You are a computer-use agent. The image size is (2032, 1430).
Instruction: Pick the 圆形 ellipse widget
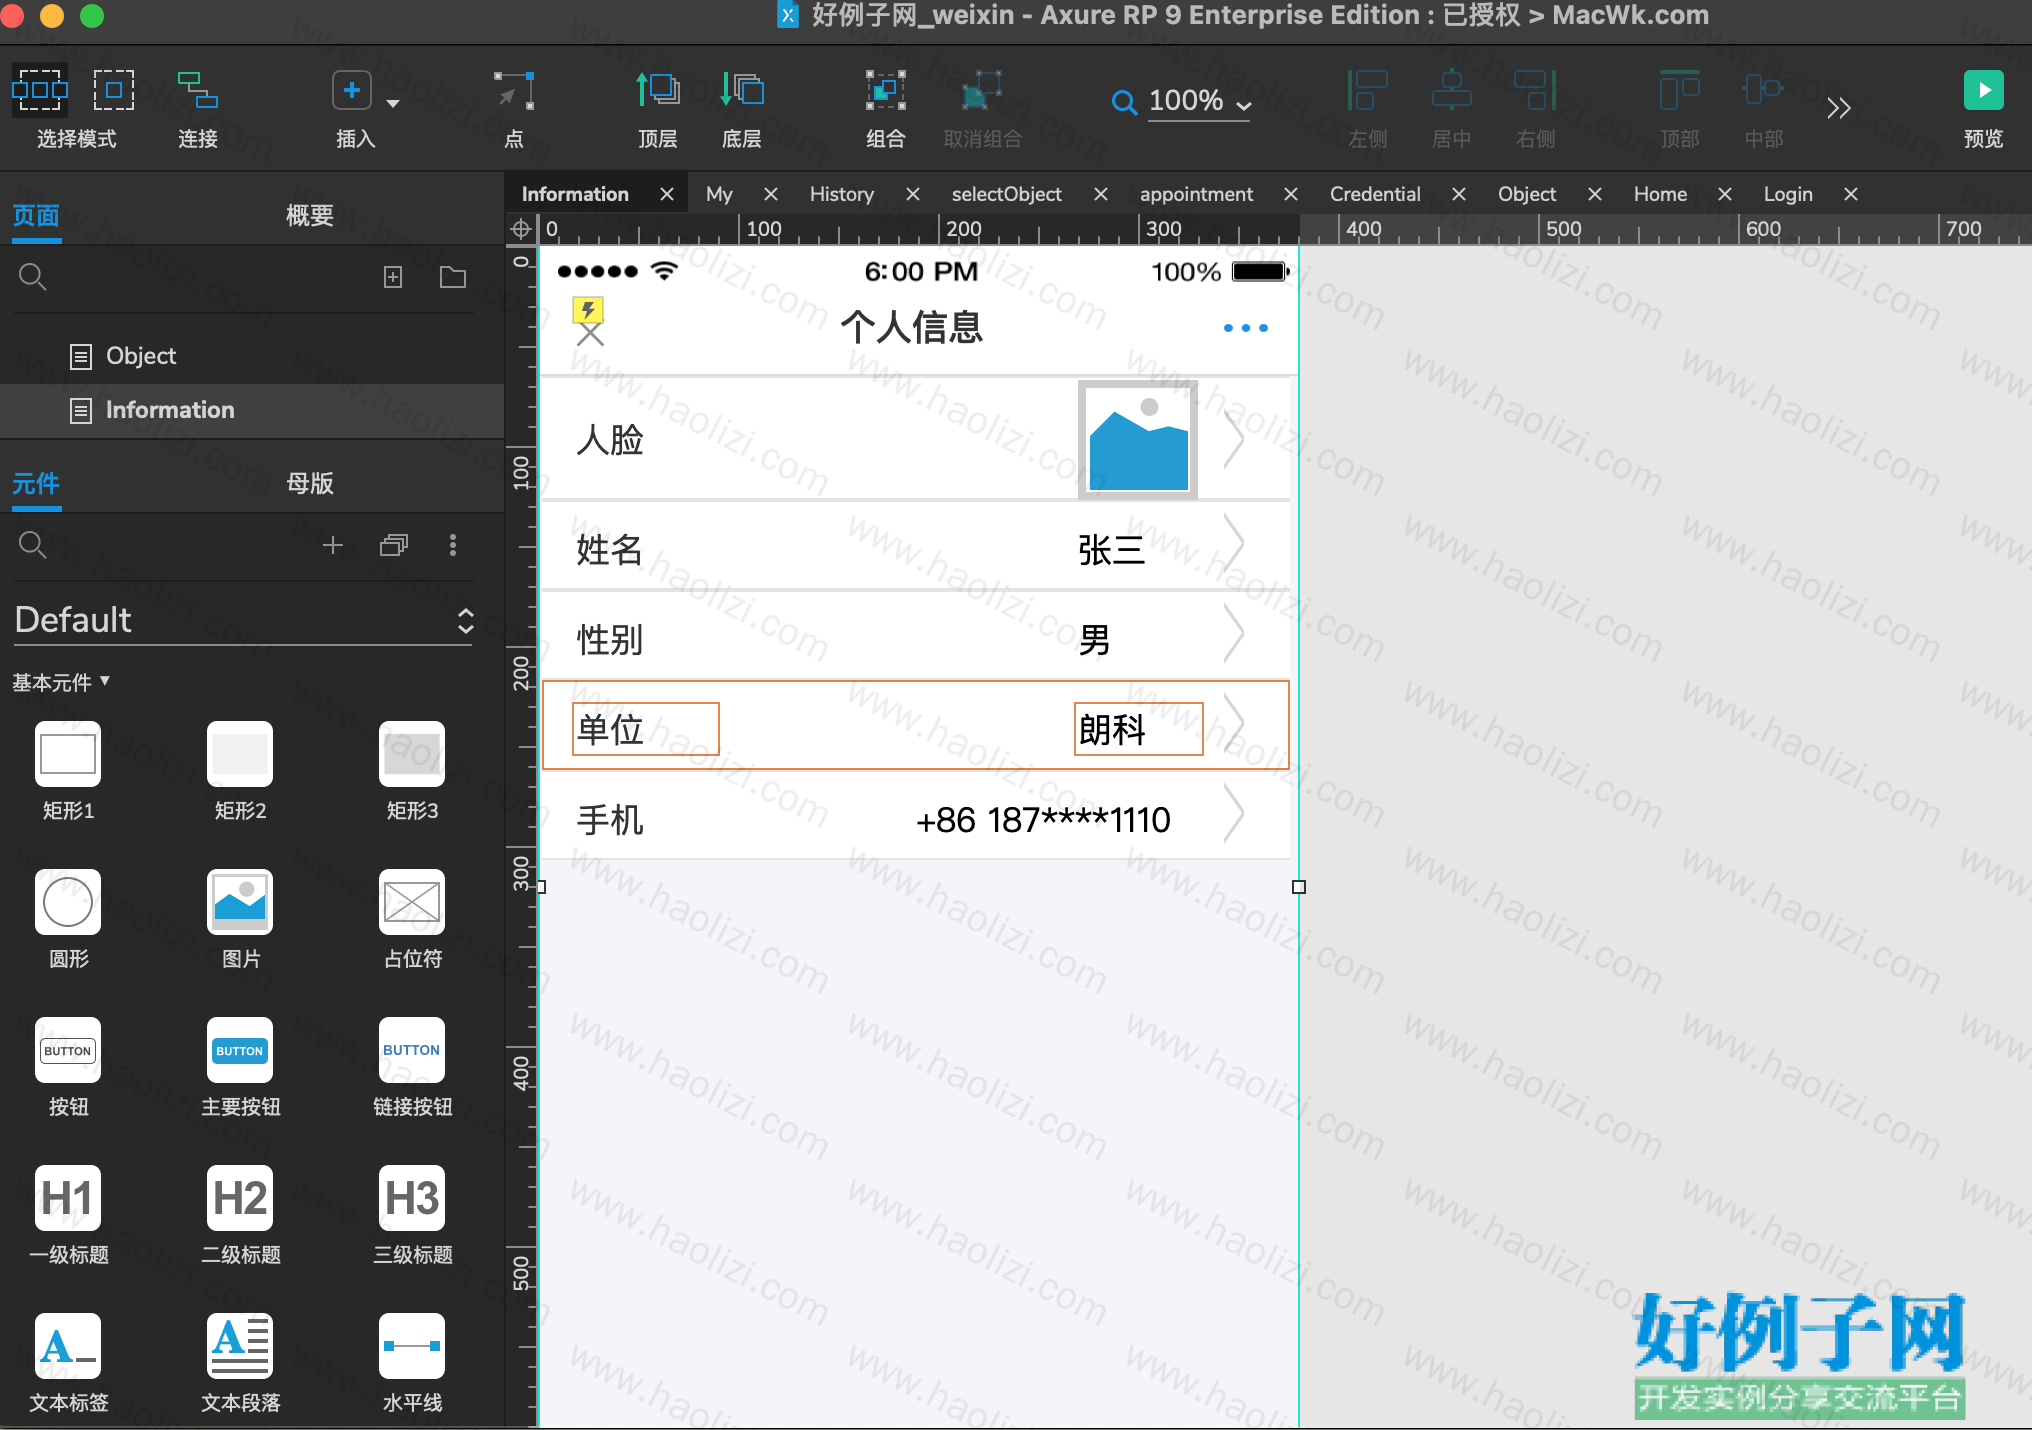click(68, 902)
